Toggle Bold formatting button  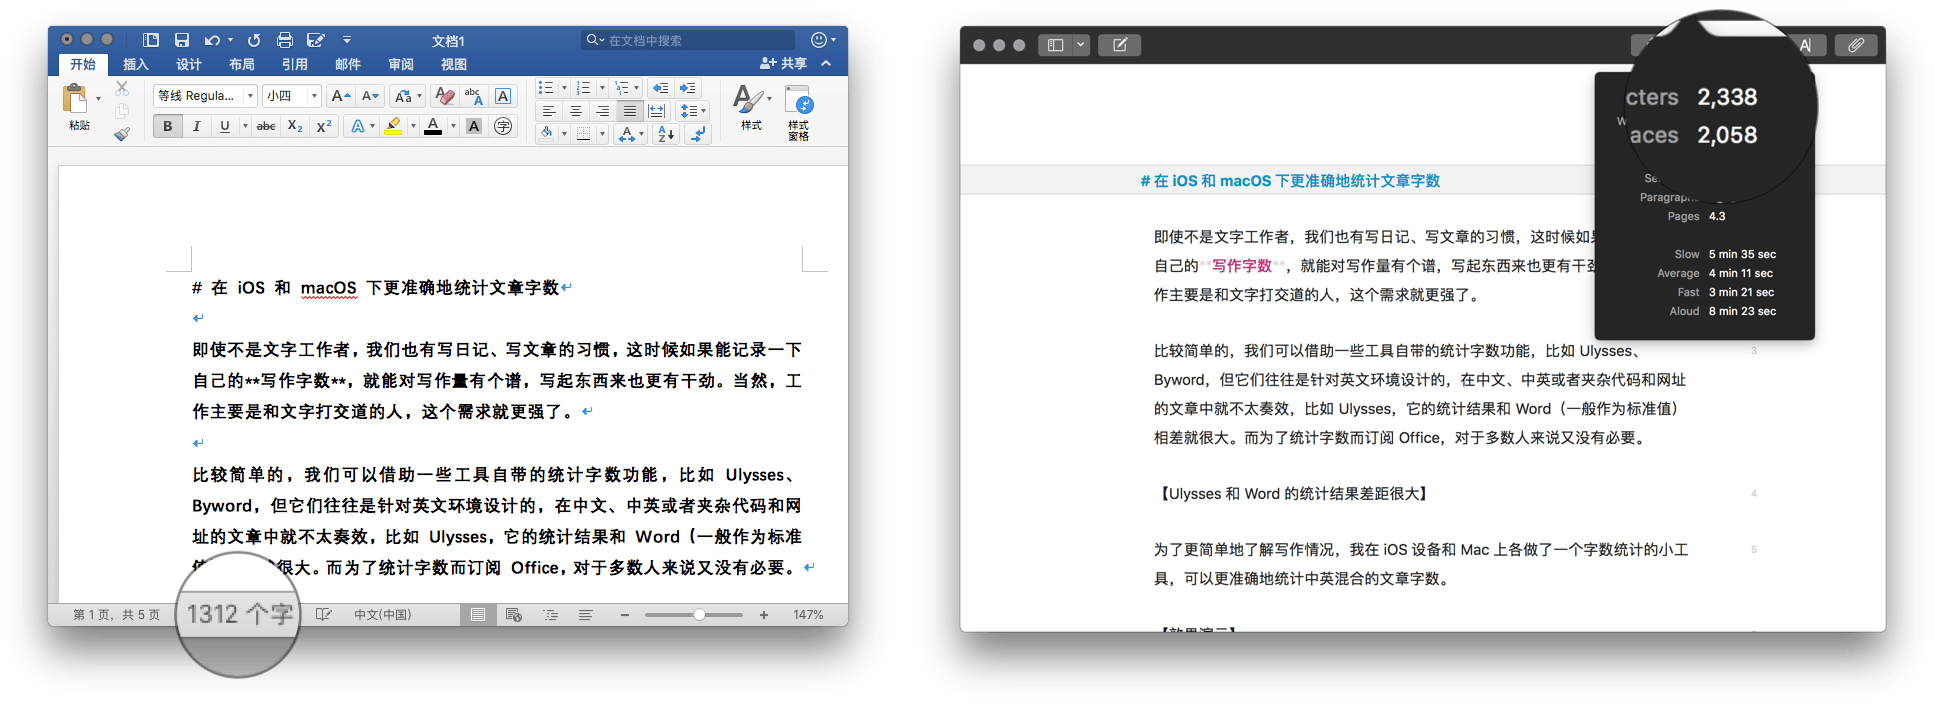167,126
